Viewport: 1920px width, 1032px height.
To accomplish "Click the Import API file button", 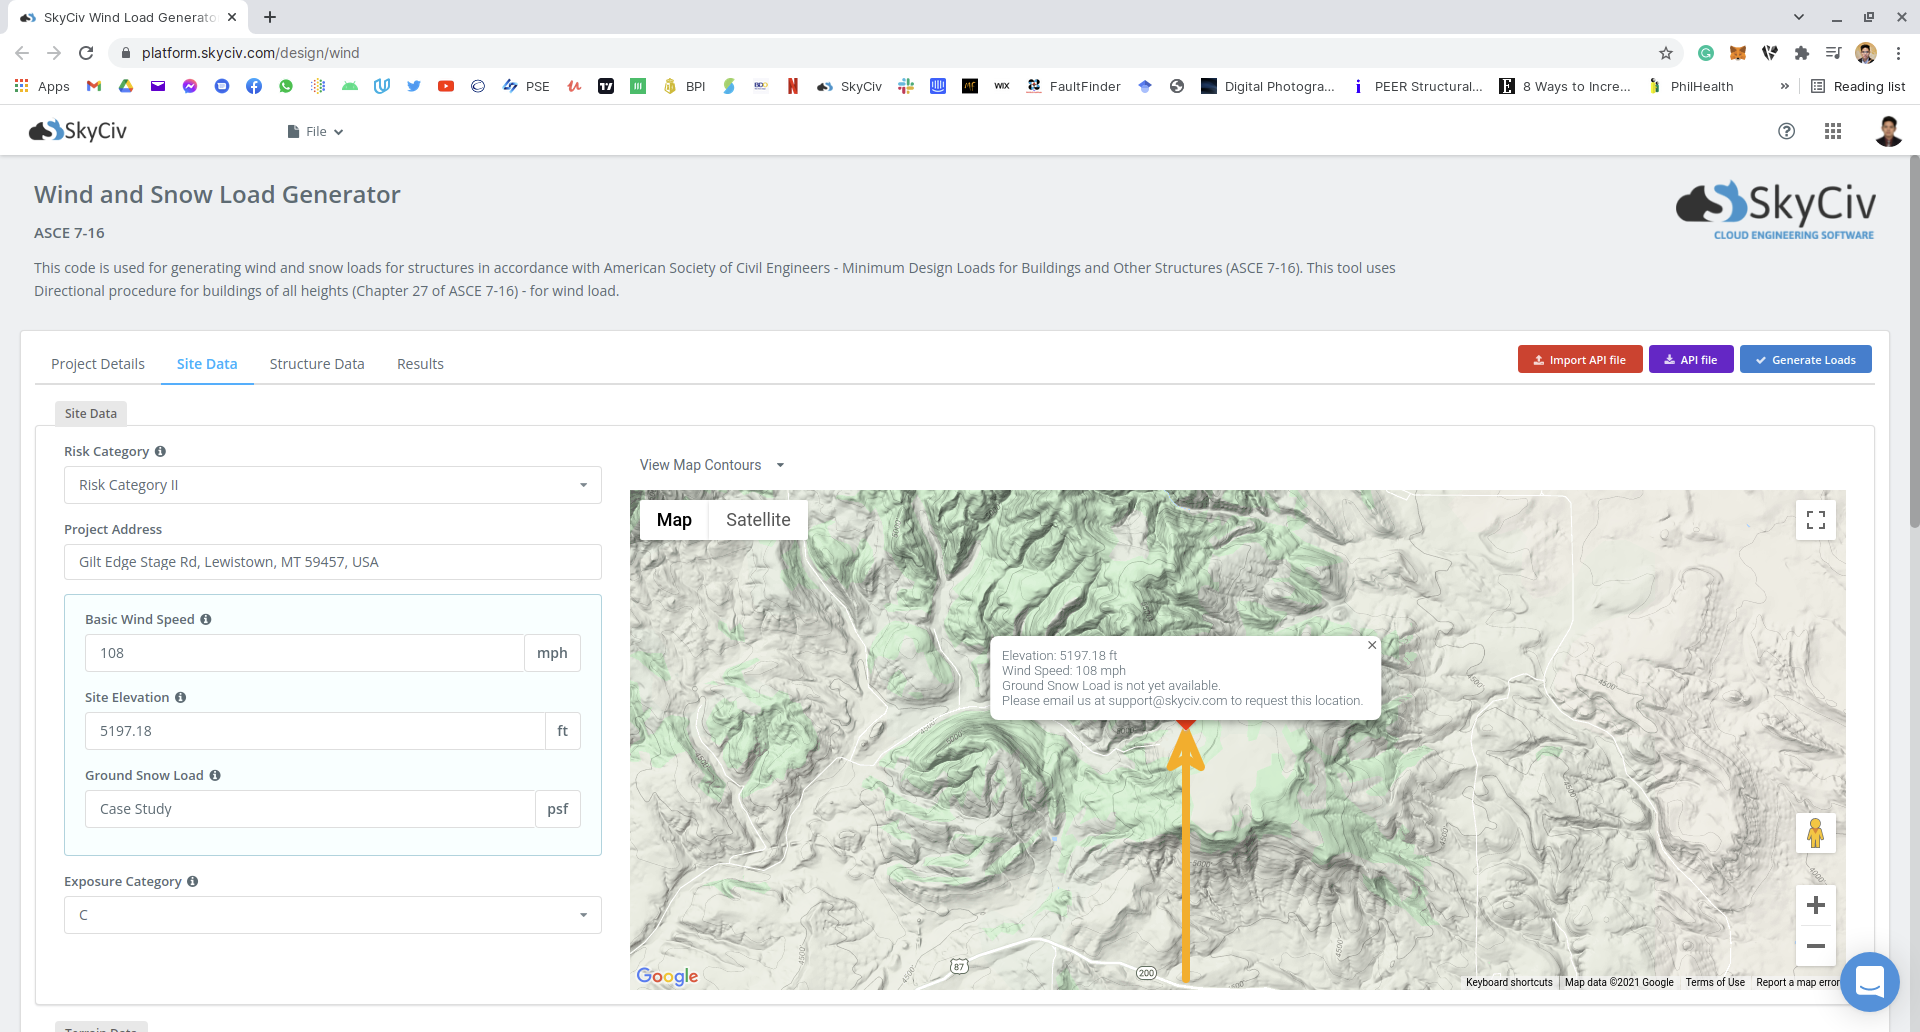I will [1579, 360].
